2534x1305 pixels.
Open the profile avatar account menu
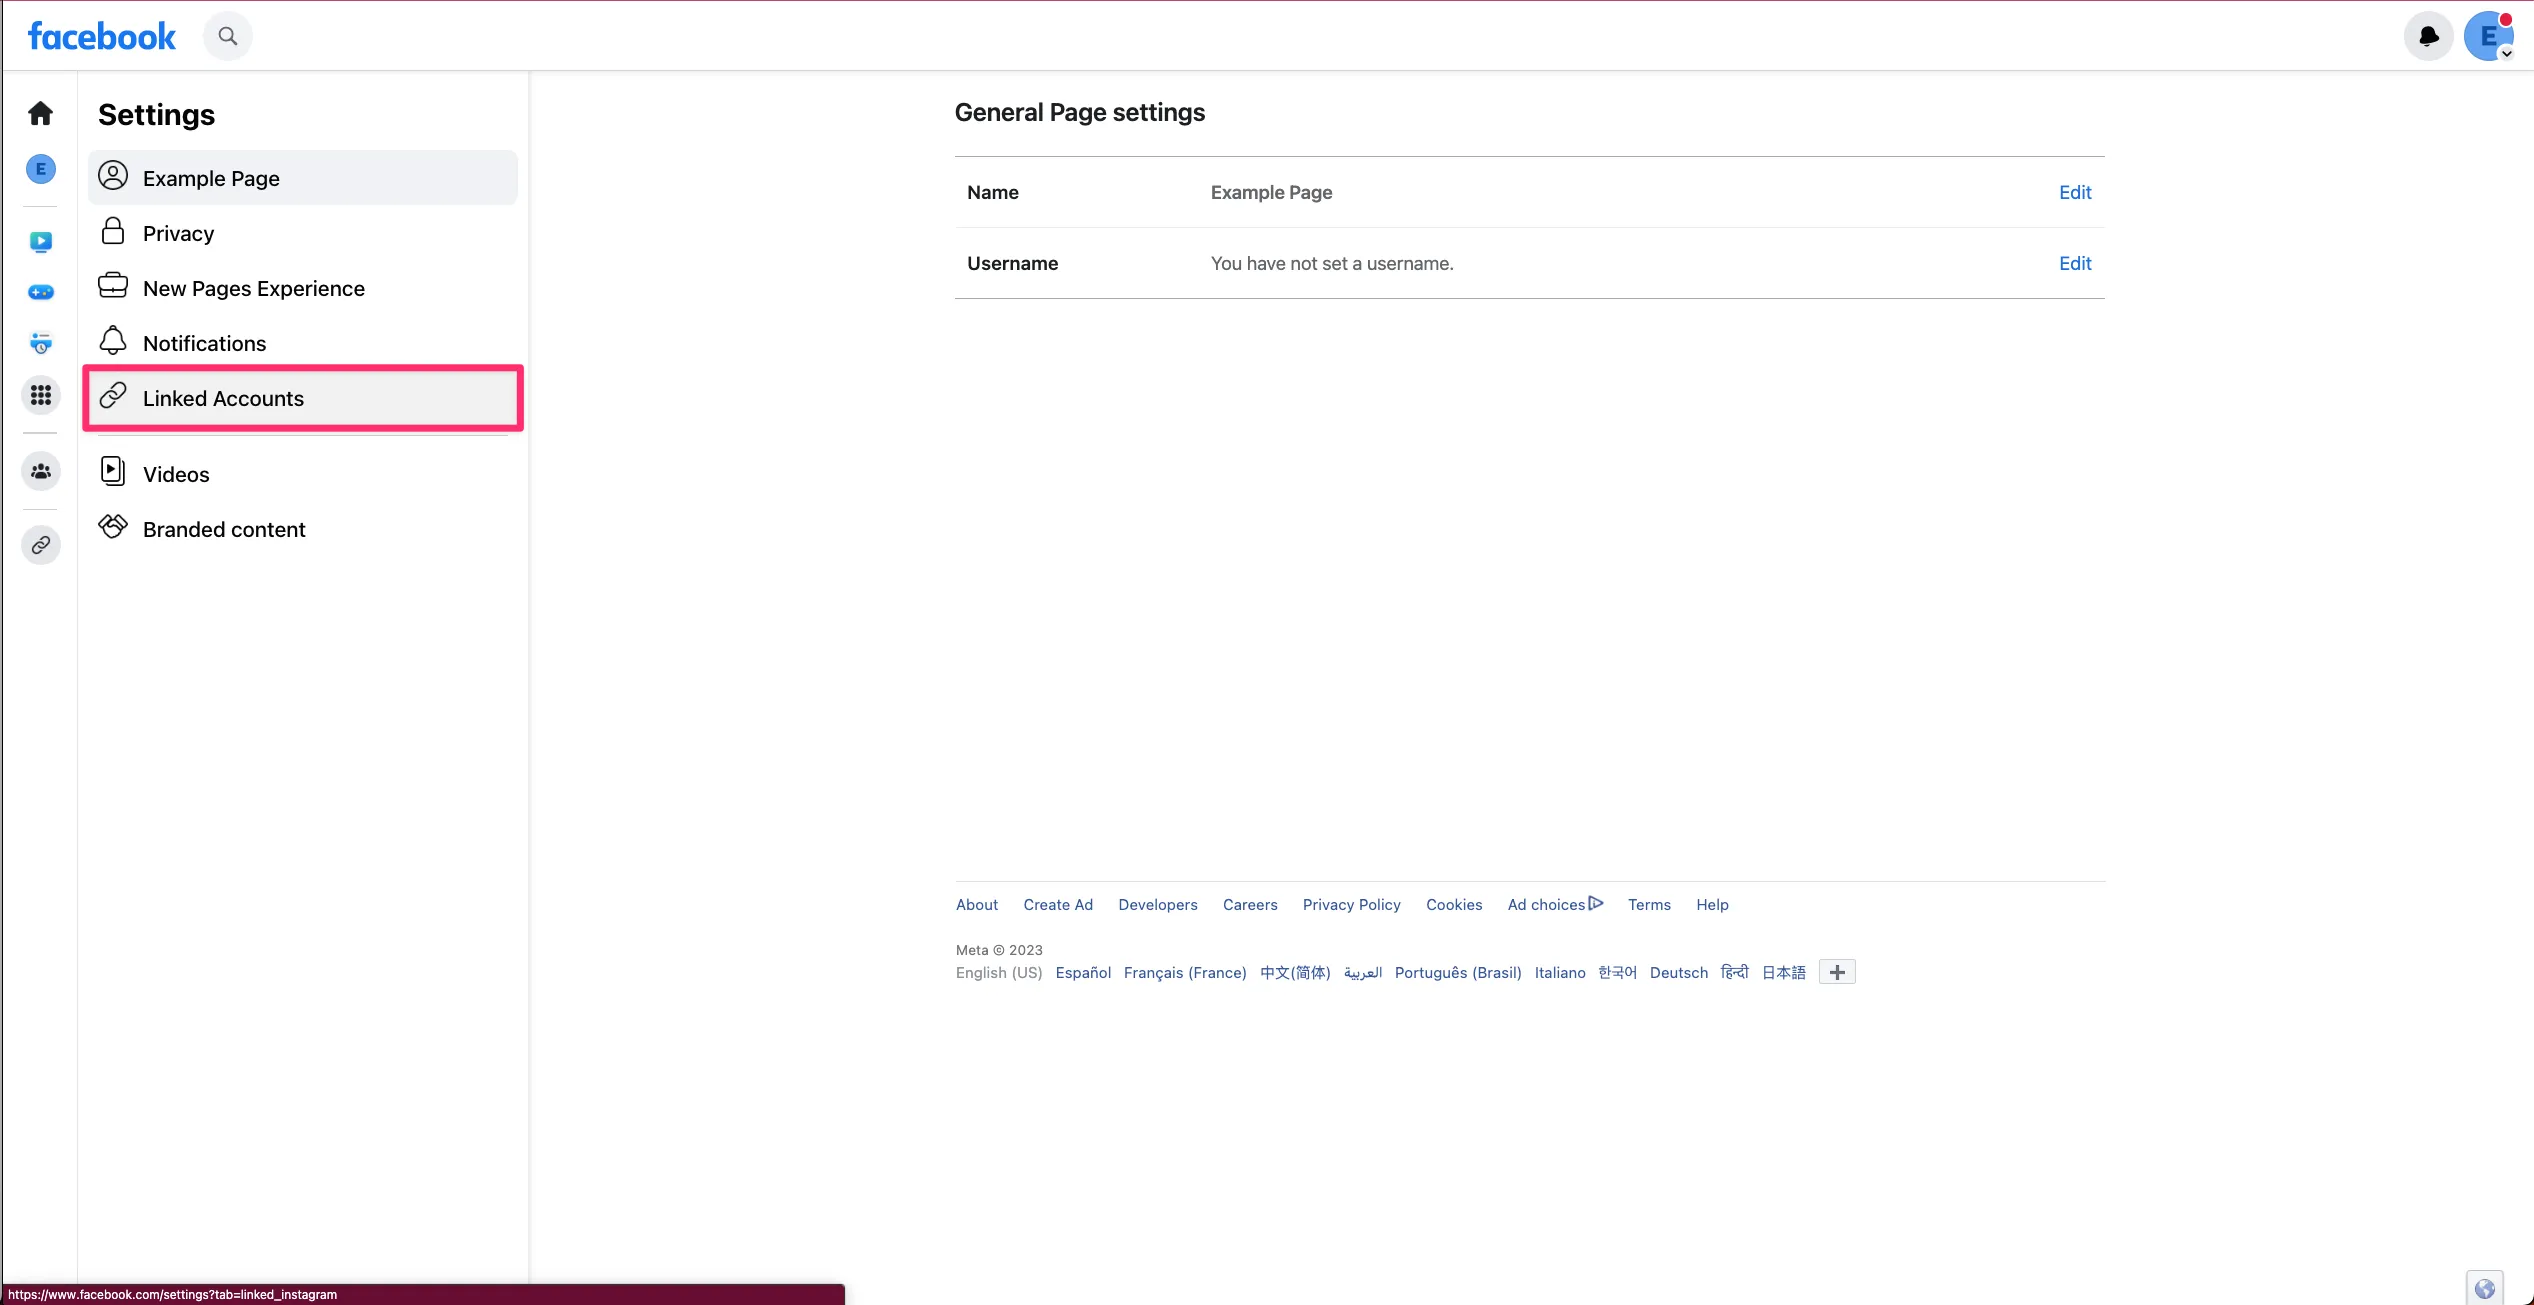[2489, 37]
